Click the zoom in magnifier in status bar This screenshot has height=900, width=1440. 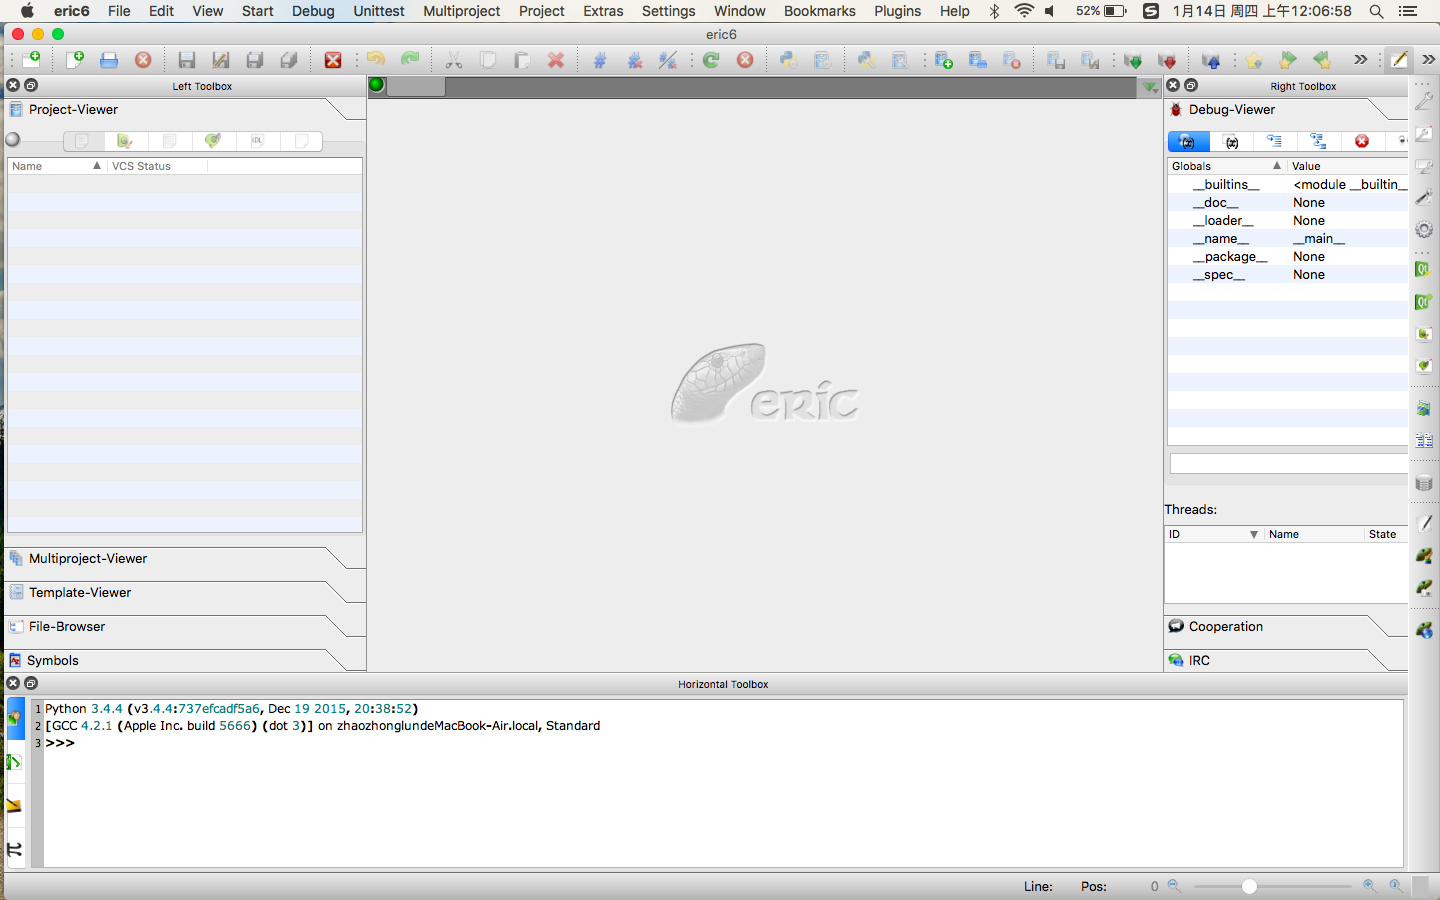pos(1369,886)
